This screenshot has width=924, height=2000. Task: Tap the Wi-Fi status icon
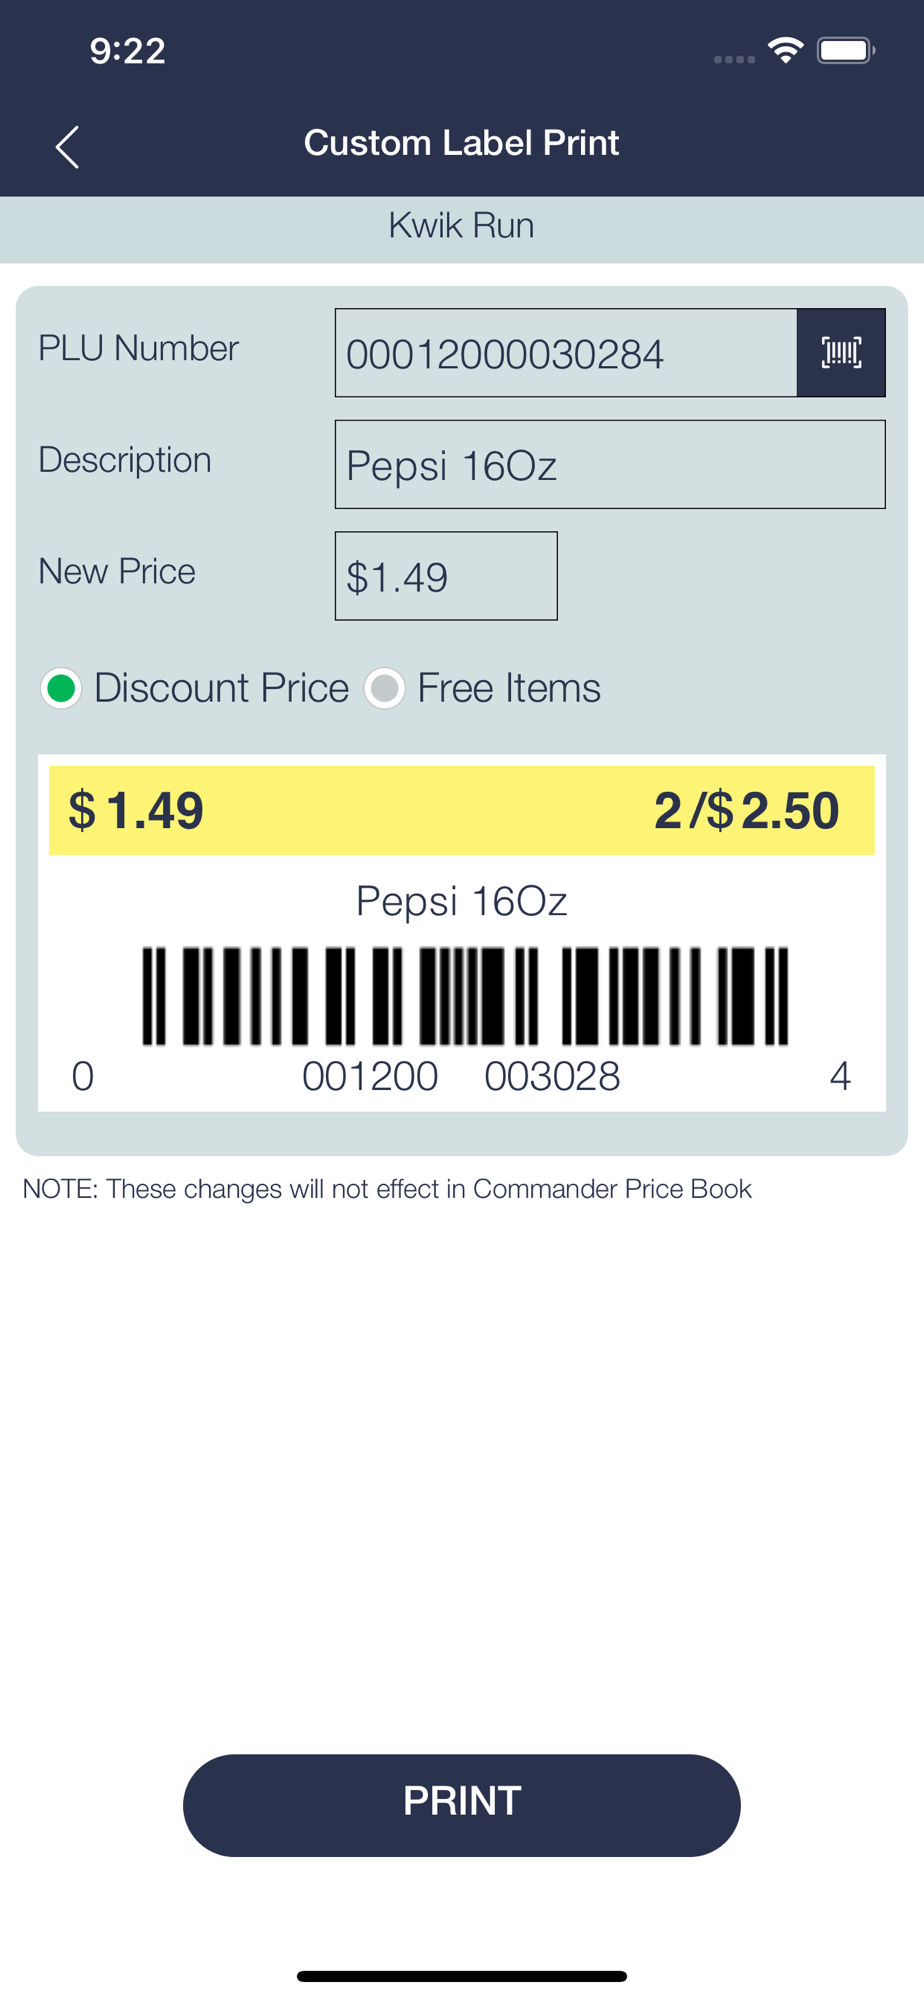pos(786,50)
